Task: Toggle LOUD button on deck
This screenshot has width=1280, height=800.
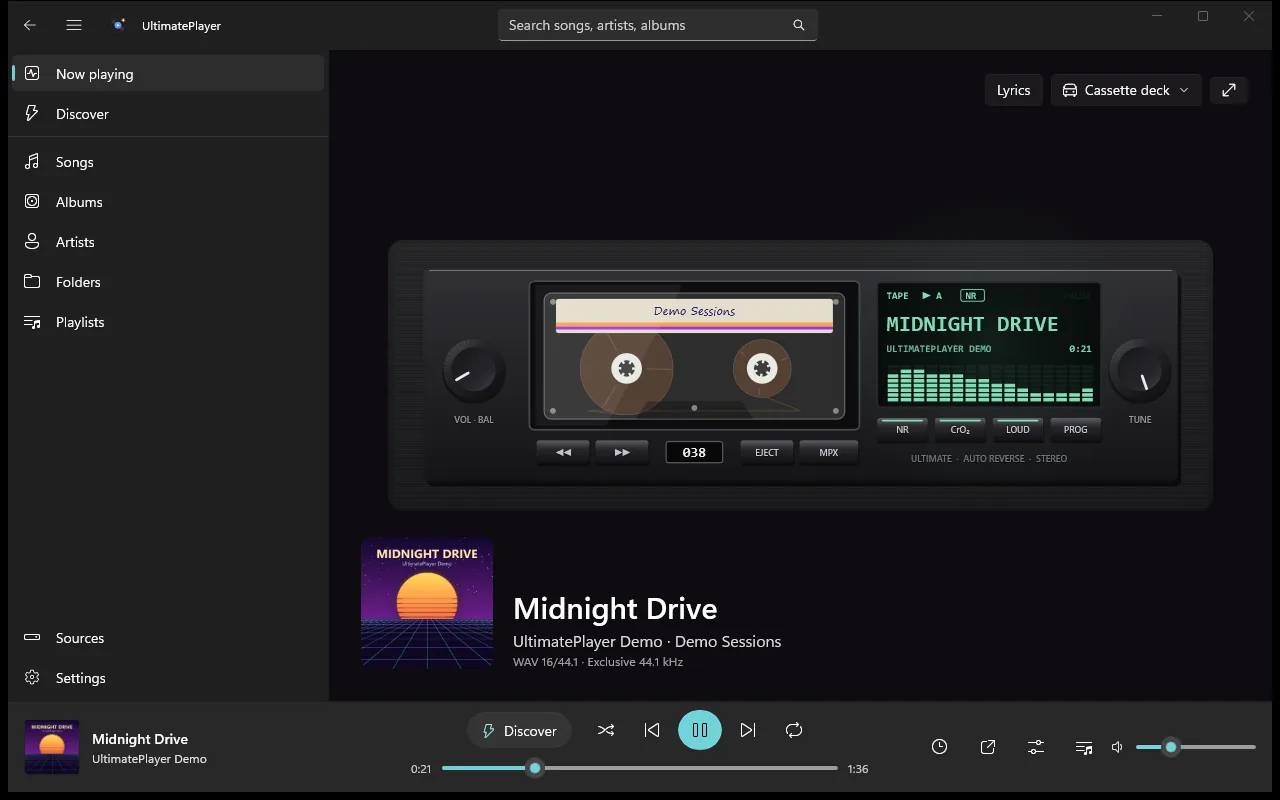Action: (x=1018, y=429)
